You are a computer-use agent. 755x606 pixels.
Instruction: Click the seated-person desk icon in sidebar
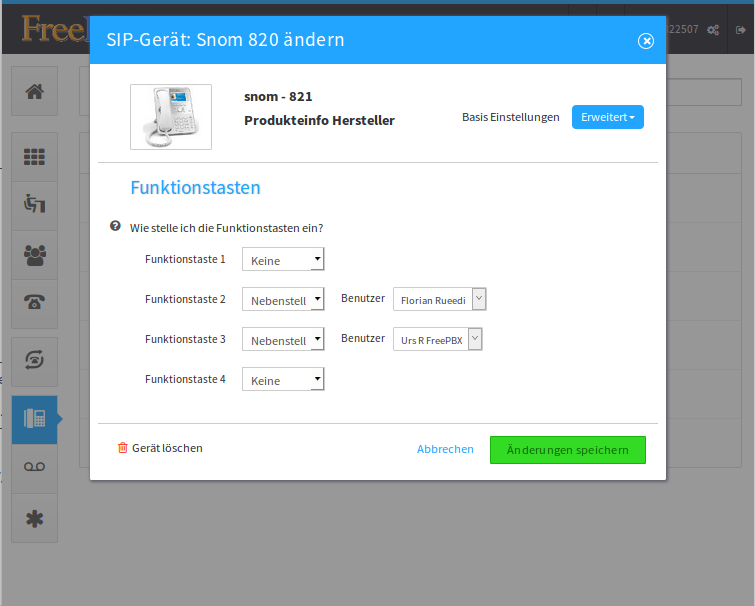coord(34,204)
